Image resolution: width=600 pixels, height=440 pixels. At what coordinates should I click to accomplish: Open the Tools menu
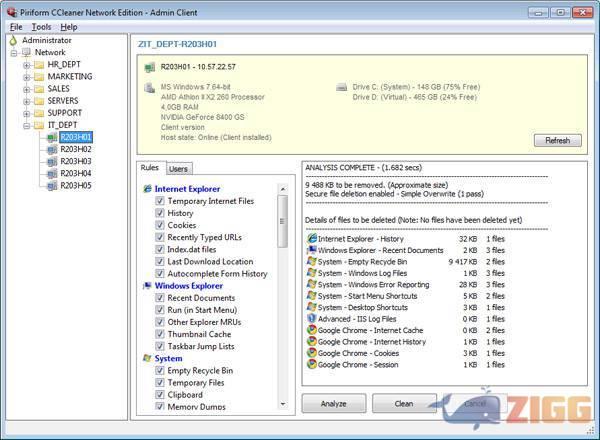pos(41,27)
